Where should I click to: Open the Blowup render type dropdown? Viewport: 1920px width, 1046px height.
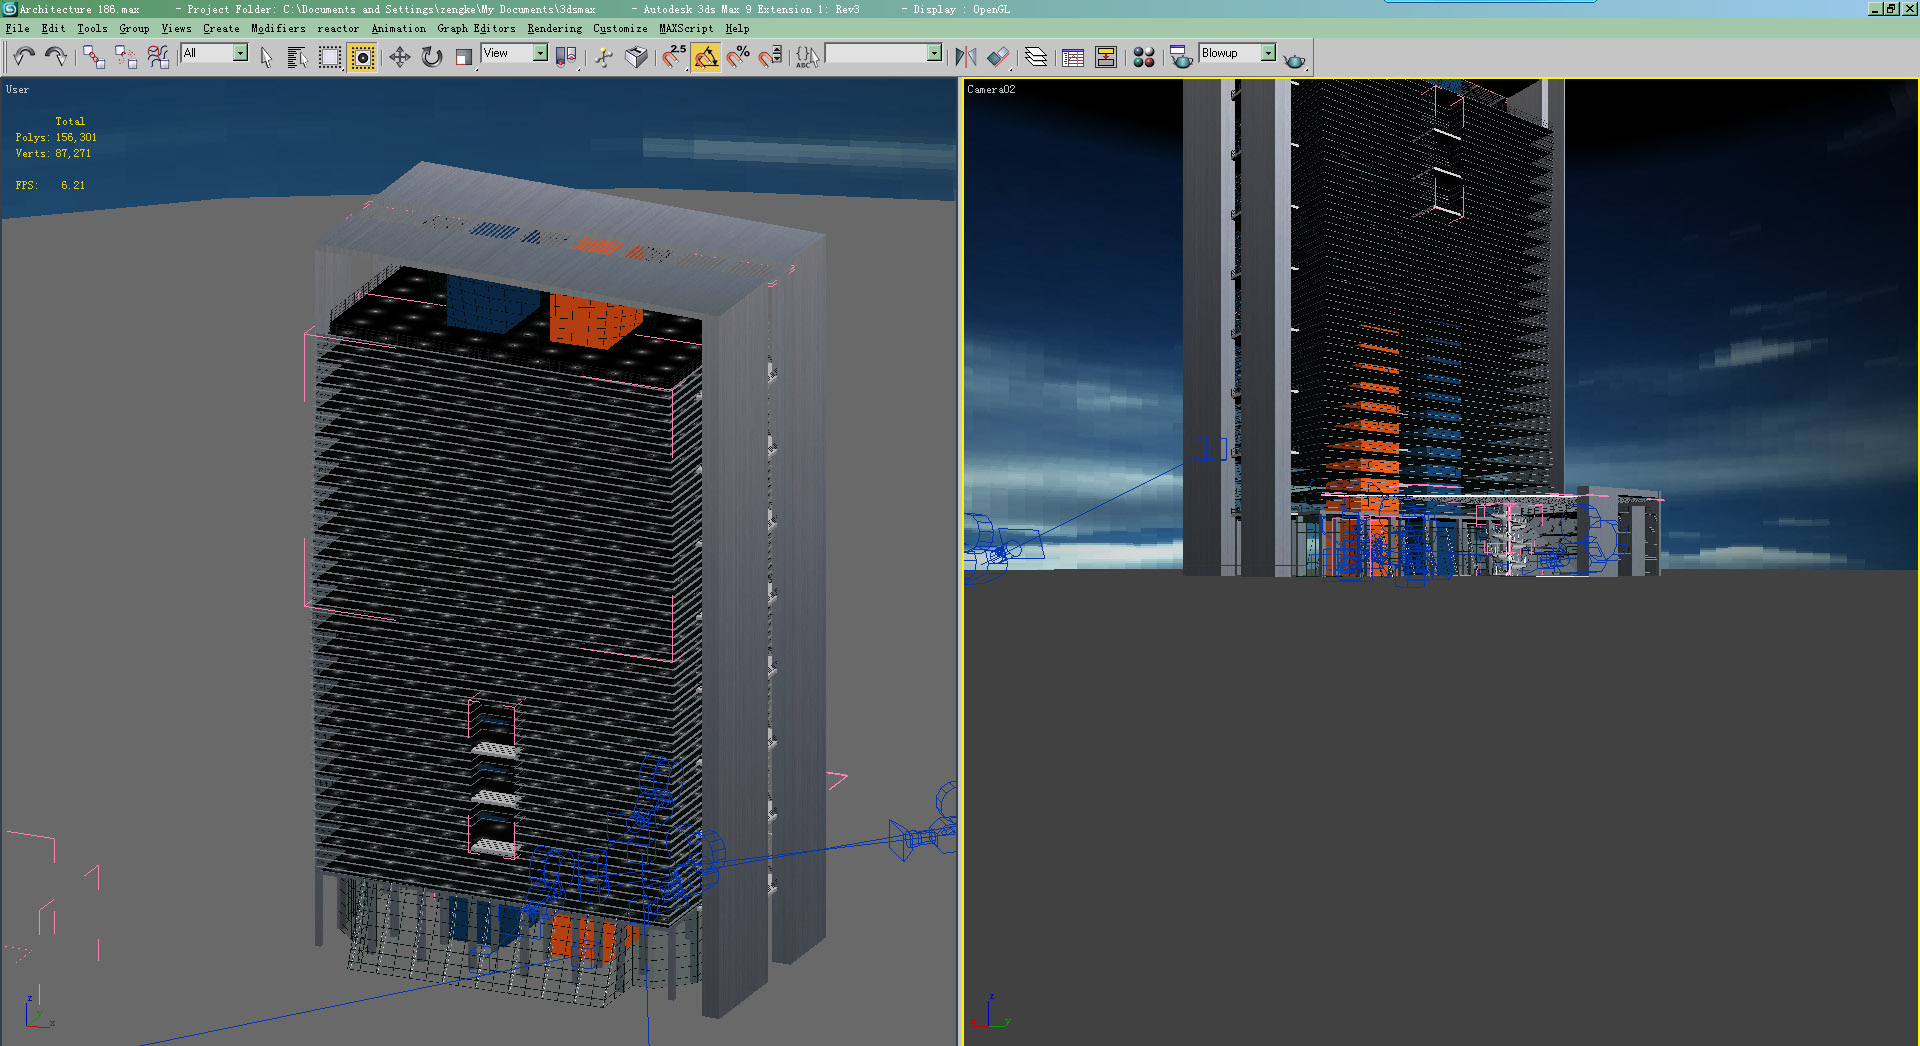[x=1268, y=53]
